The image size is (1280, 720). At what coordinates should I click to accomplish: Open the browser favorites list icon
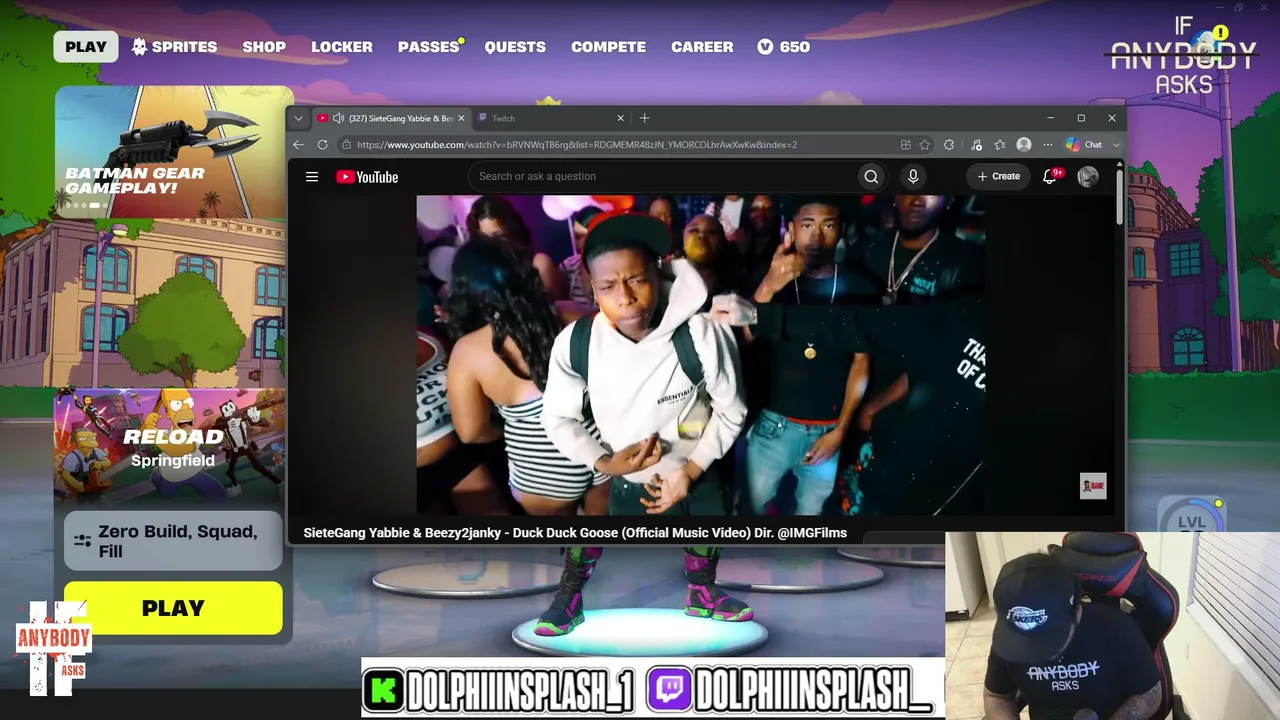click(x=1000, y=145)
